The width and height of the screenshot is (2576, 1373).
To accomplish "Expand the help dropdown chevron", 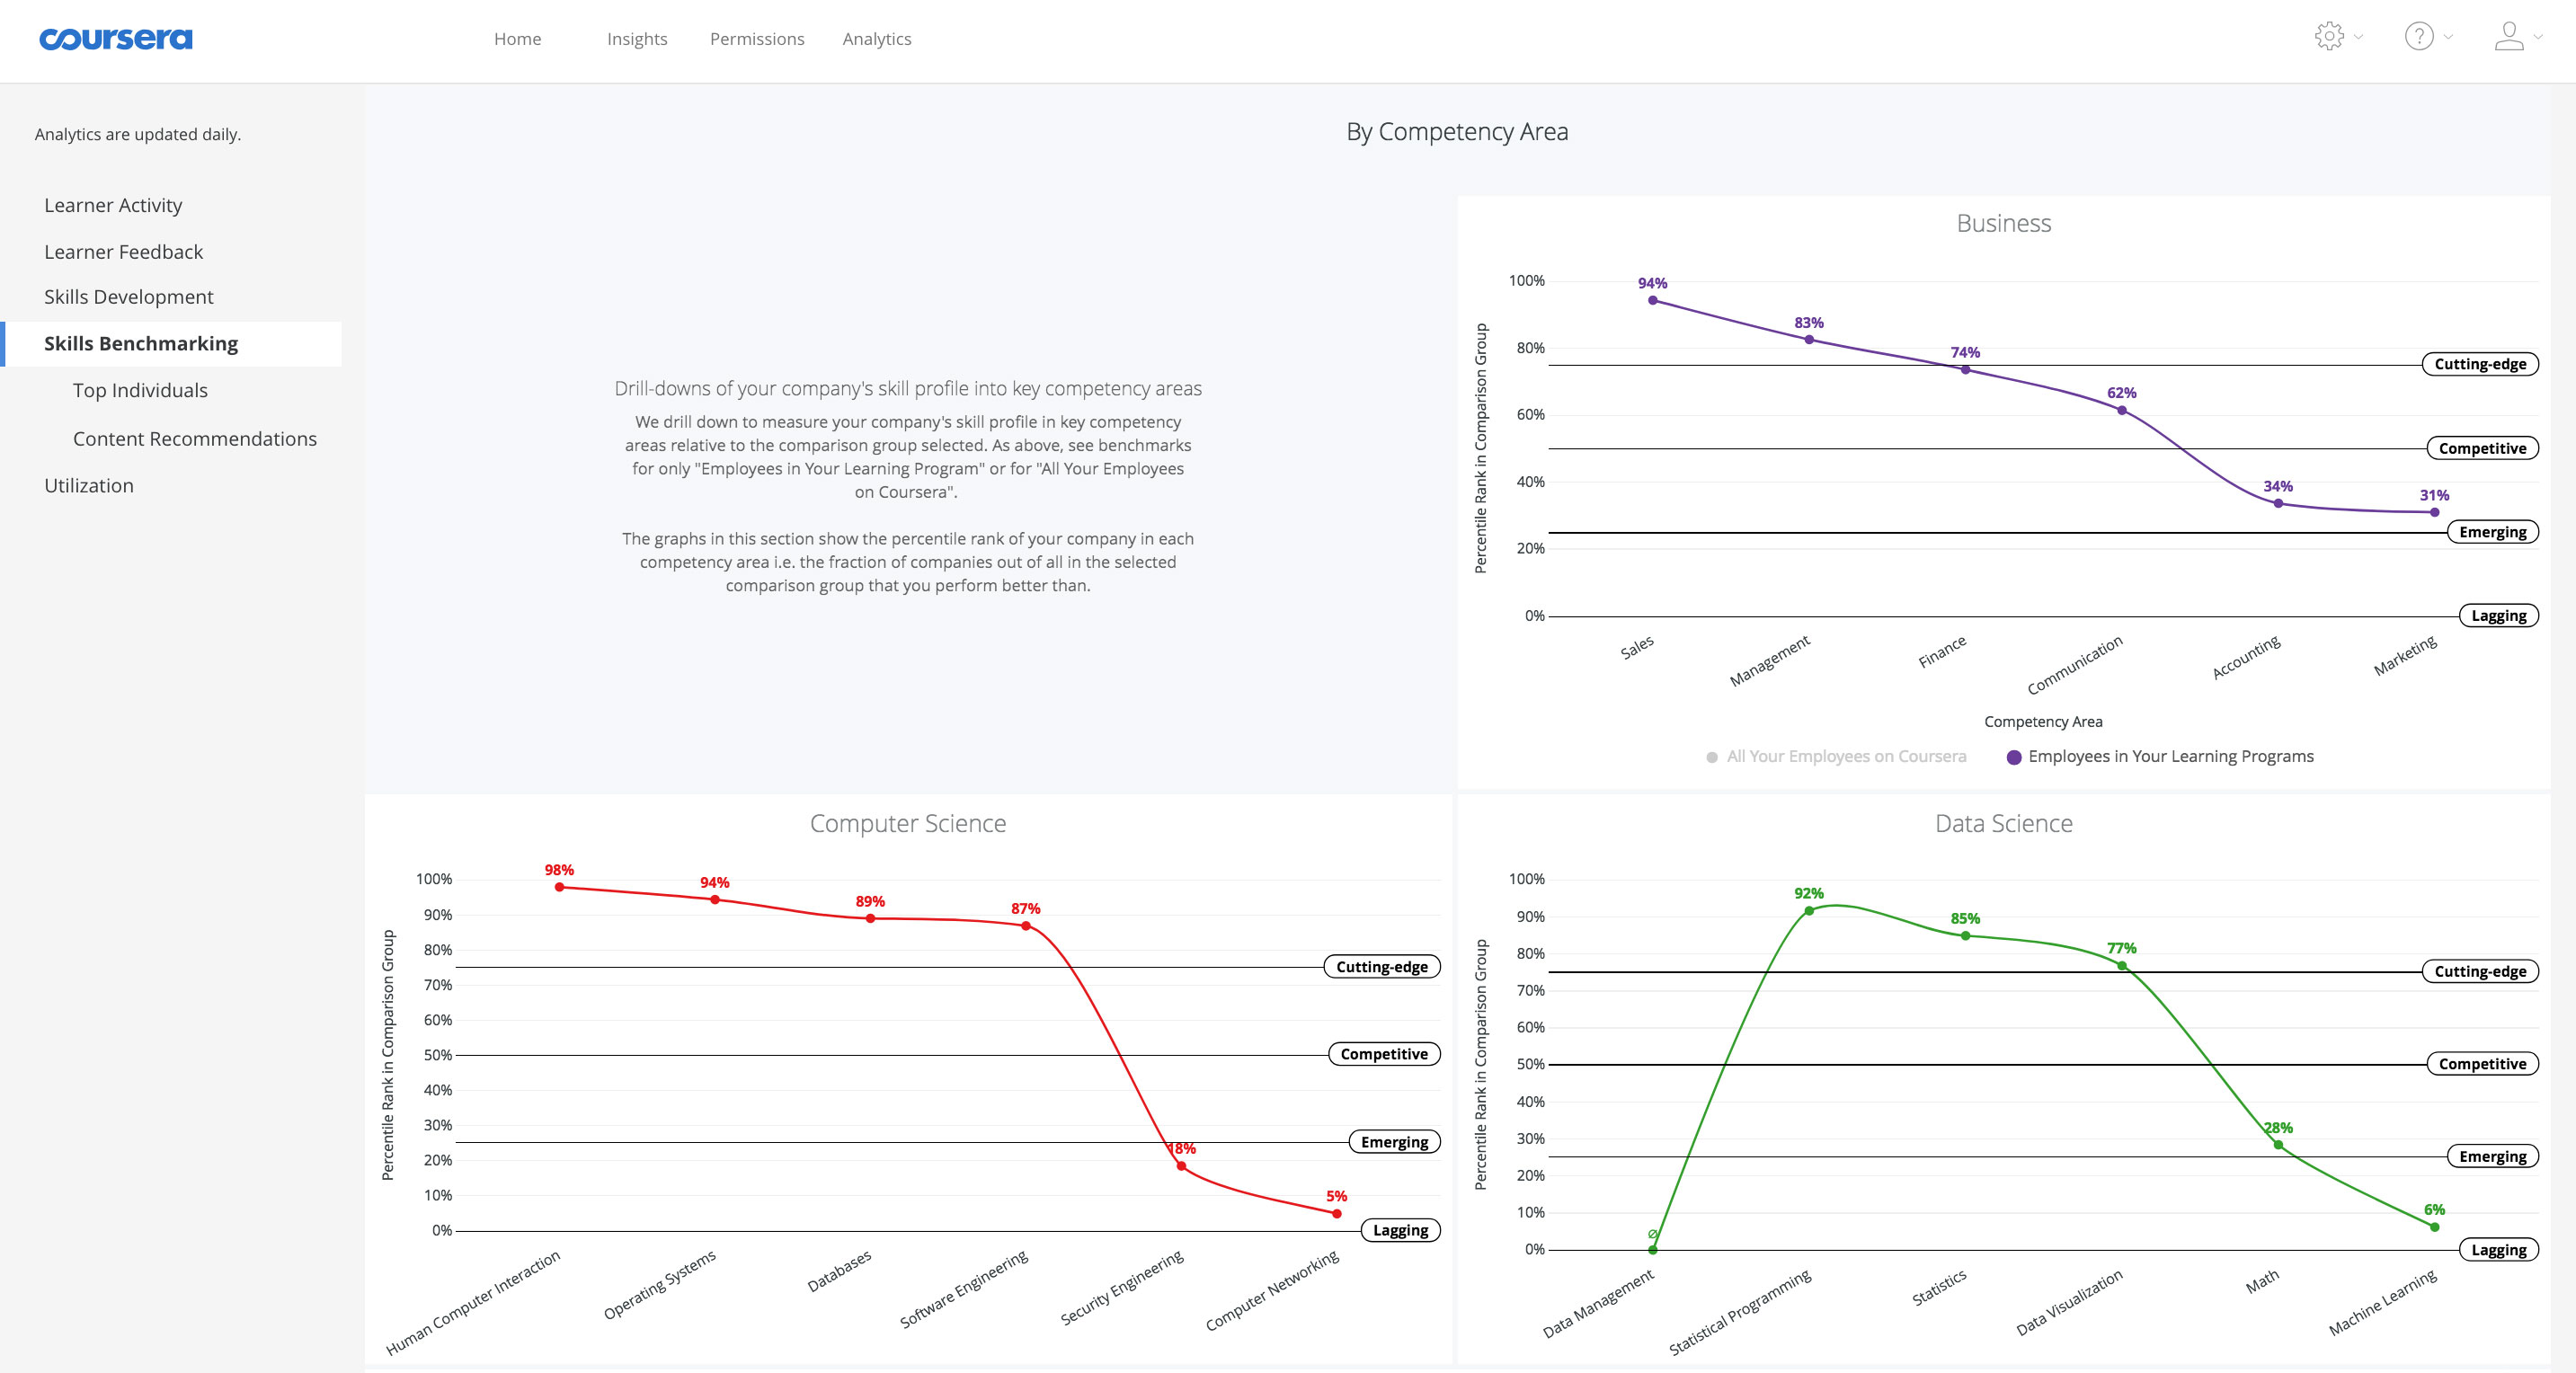I will (2448, 38).
